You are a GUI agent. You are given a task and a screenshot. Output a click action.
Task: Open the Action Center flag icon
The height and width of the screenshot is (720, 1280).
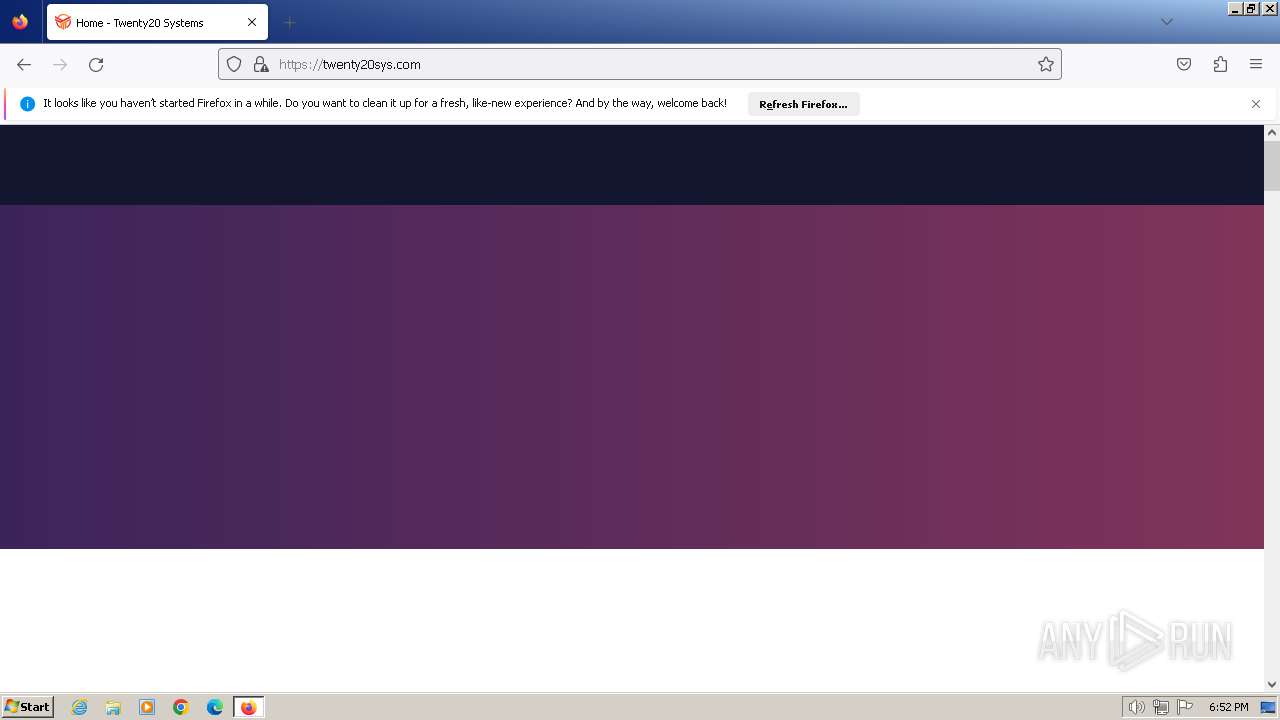tap(1185, 707)
